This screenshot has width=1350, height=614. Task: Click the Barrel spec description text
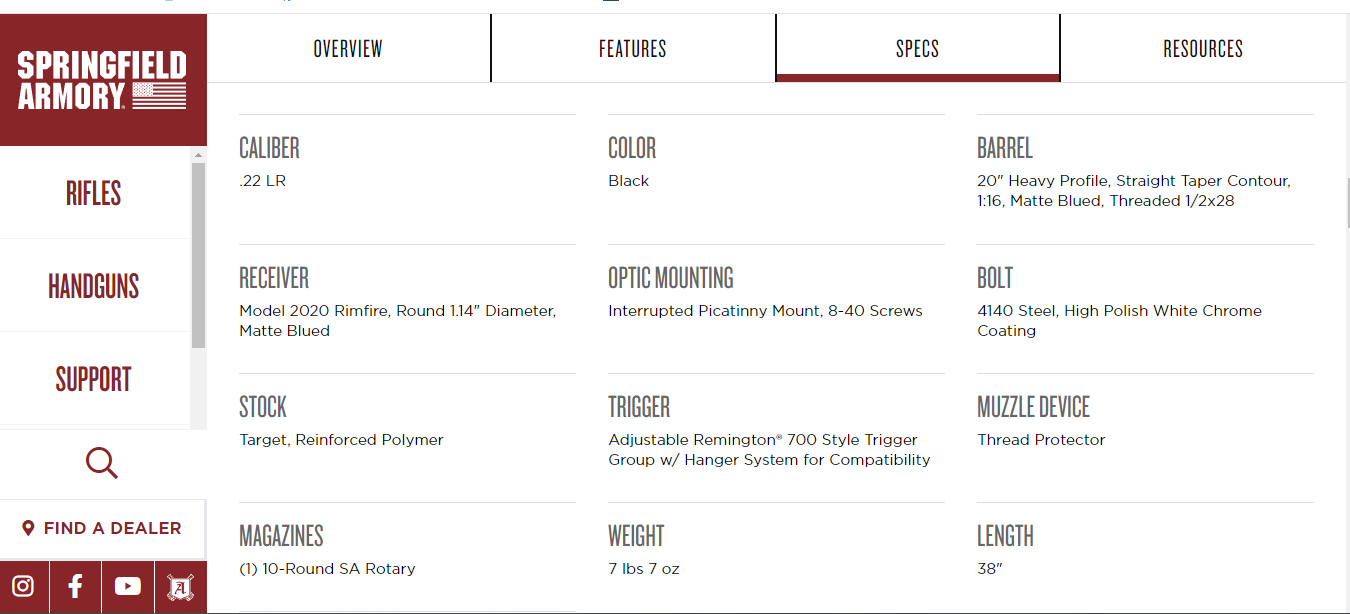coord(1134,191)
